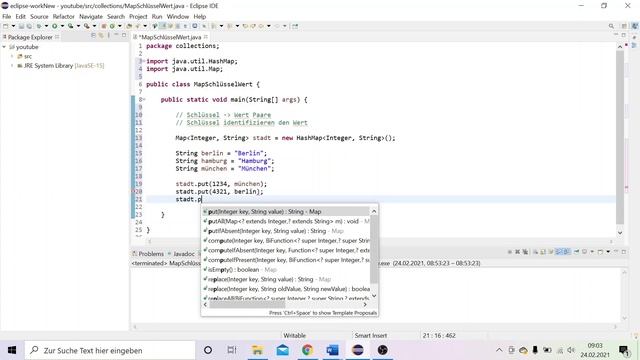Screen dimensions: 640x360
Task: Click the editor vertical scrollbar thumb
Action: pyautogui.click(x=620, y=137)
